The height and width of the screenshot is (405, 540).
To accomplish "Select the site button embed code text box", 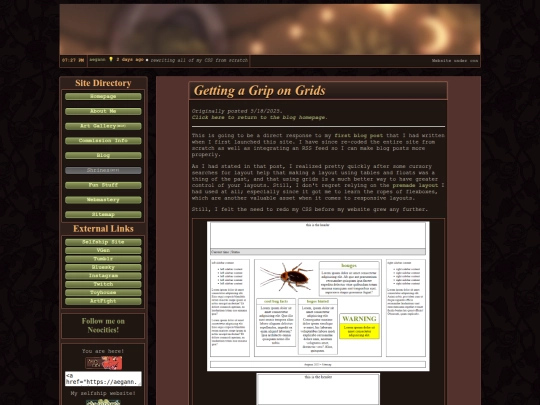I will pyautogui.click(x=103, y=378).
